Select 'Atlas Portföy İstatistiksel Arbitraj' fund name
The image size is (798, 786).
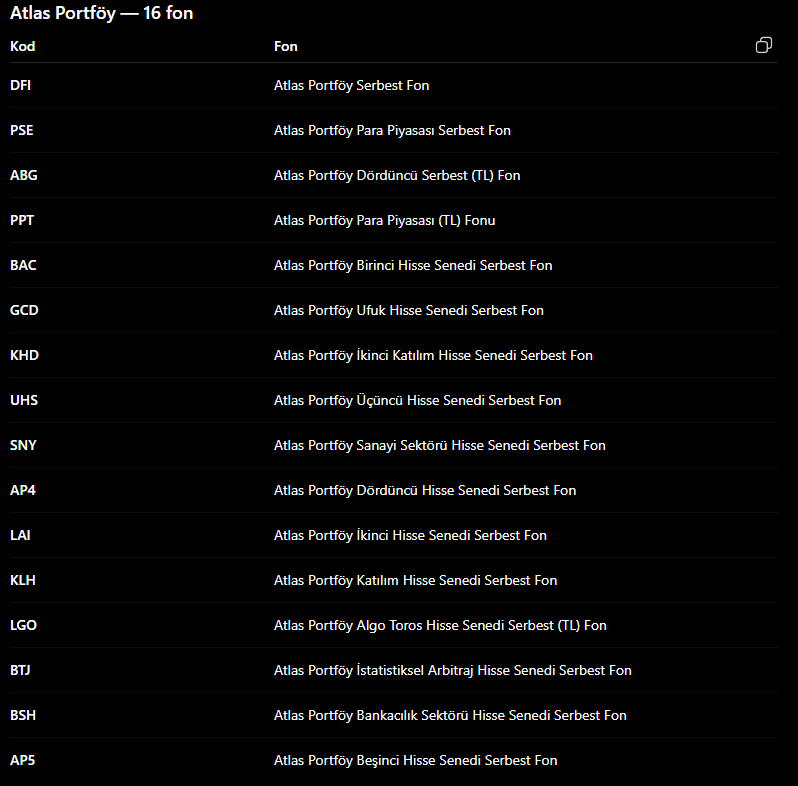coord(453,670)
